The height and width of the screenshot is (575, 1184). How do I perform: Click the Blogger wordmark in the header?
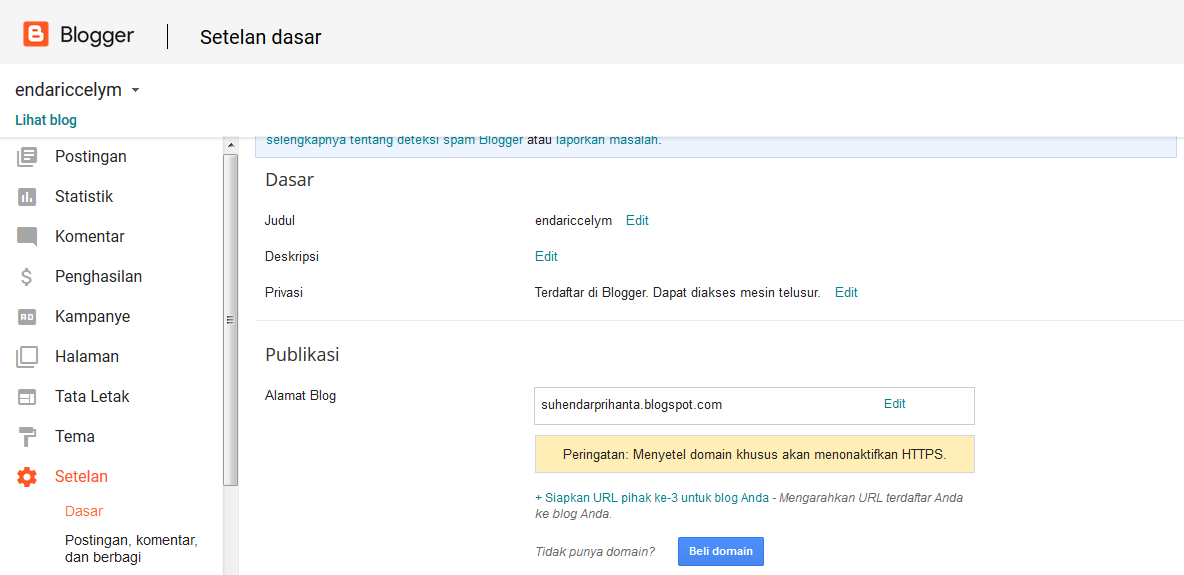[x=97, y=35]
